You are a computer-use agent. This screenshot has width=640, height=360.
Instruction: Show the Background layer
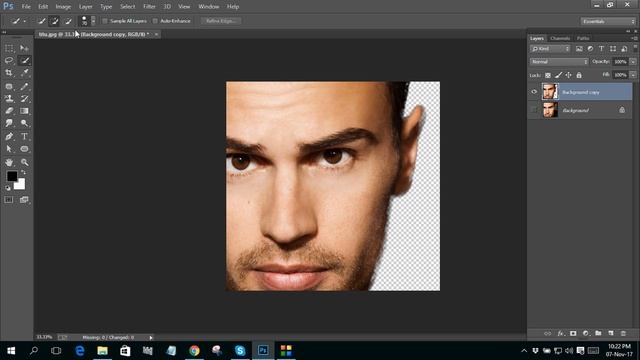(534, 110)
